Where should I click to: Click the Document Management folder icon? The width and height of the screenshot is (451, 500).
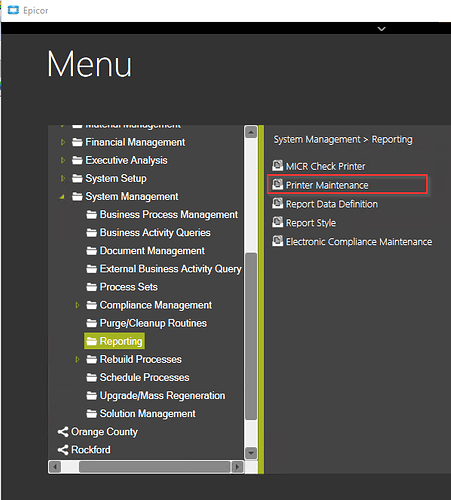(91, 251)
